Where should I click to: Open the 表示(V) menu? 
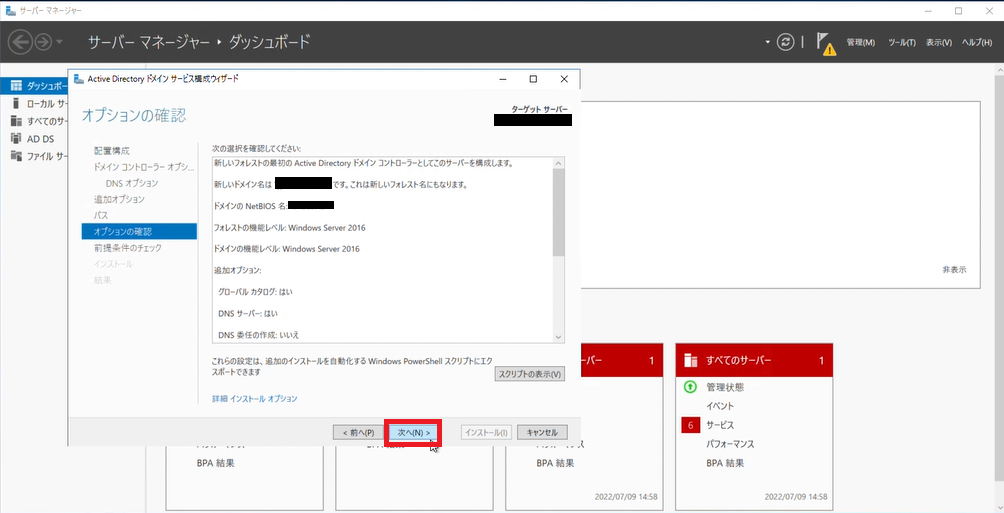939,42
